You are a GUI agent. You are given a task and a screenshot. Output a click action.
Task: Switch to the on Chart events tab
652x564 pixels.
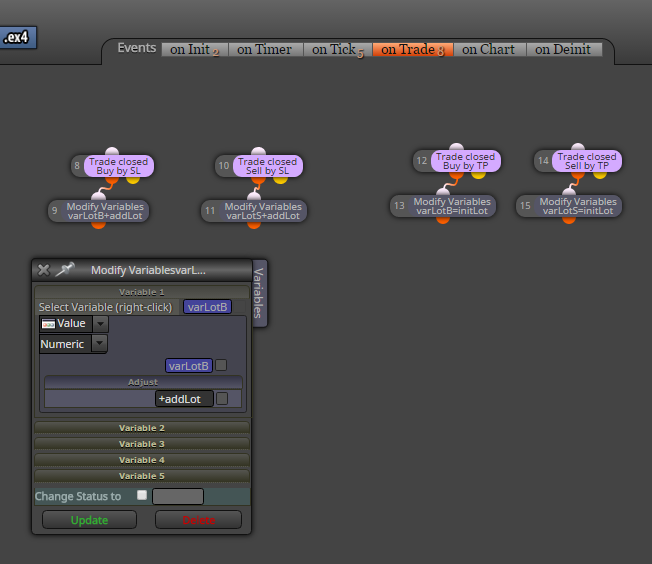coord(489,49)
